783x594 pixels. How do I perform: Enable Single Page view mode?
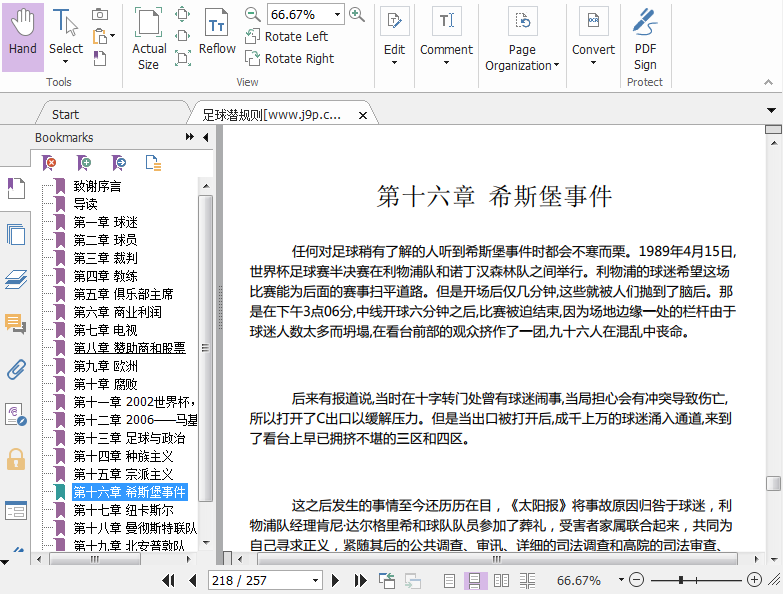pyautogui.click(x=449, y=581)
